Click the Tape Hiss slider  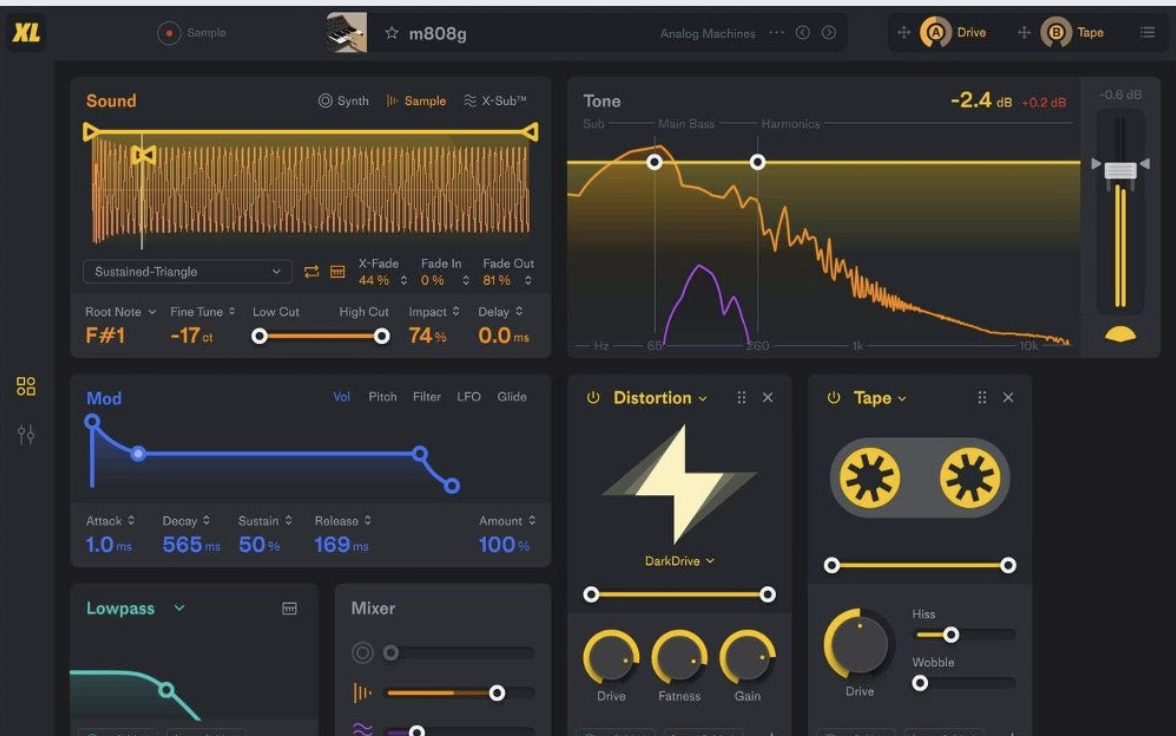(965, 635)
